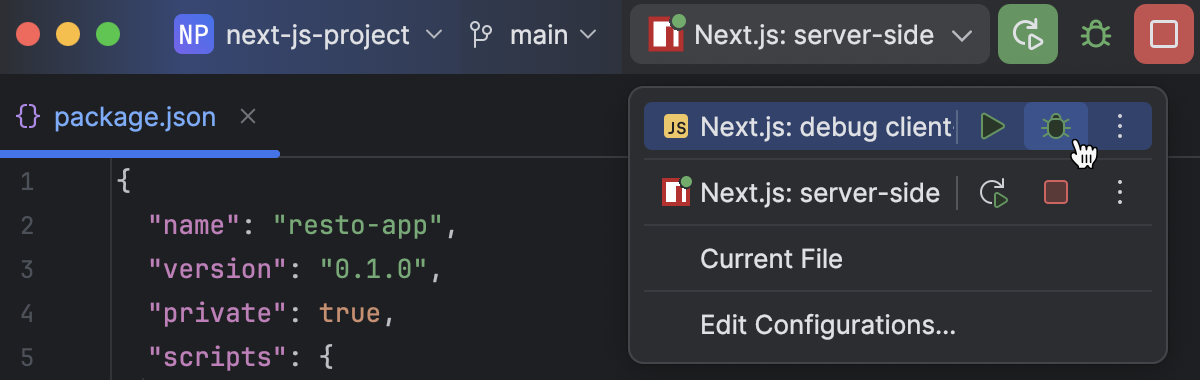Click the NP project badge icon

[x=194, y=35]
